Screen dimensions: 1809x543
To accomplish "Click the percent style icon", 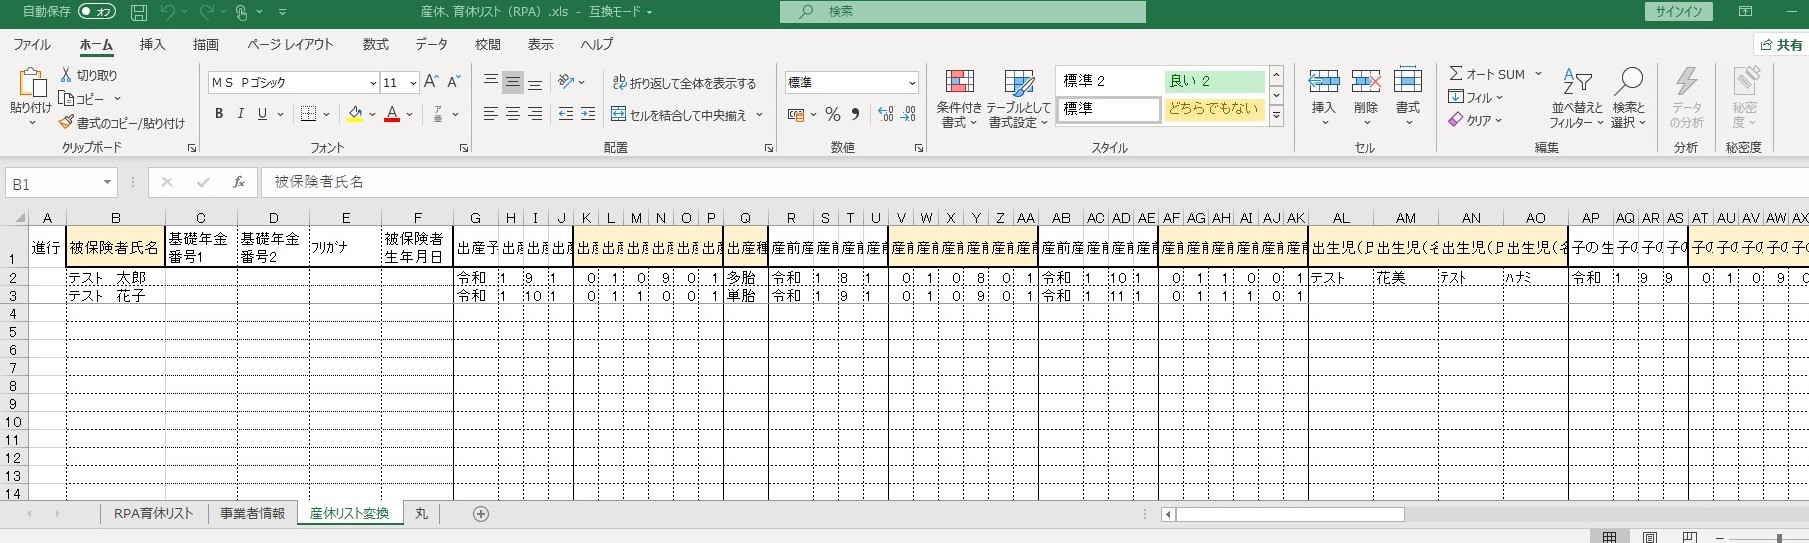I will click(832, 115).
